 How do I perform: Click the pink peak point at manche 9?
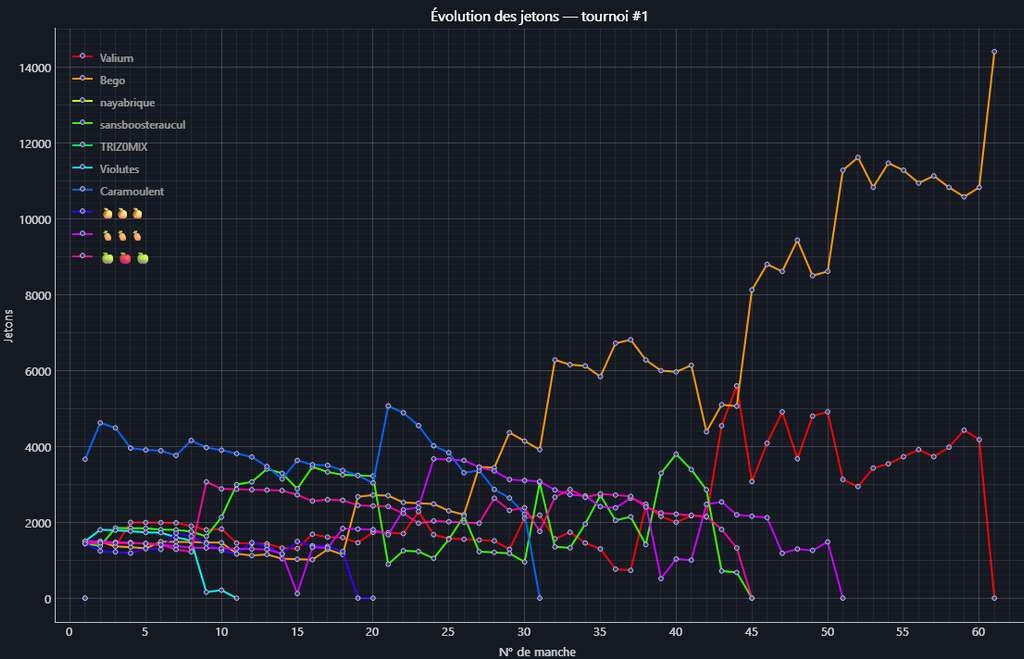pos(206,482)
